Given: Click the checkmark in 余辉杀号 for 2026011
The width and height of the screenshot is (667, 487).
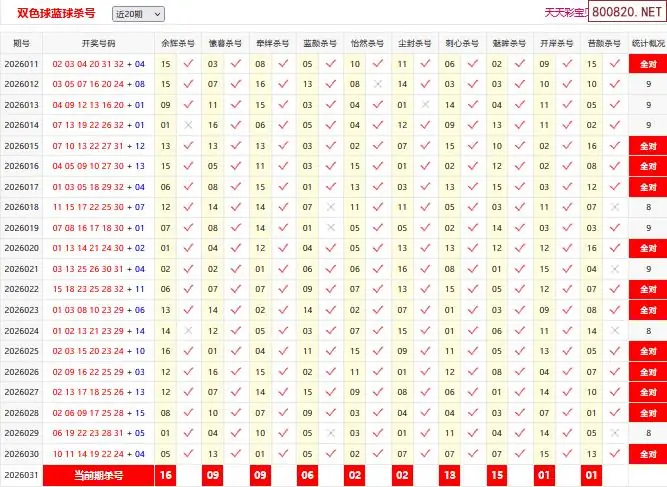Looking at the screenshot, I should point(188,64).
